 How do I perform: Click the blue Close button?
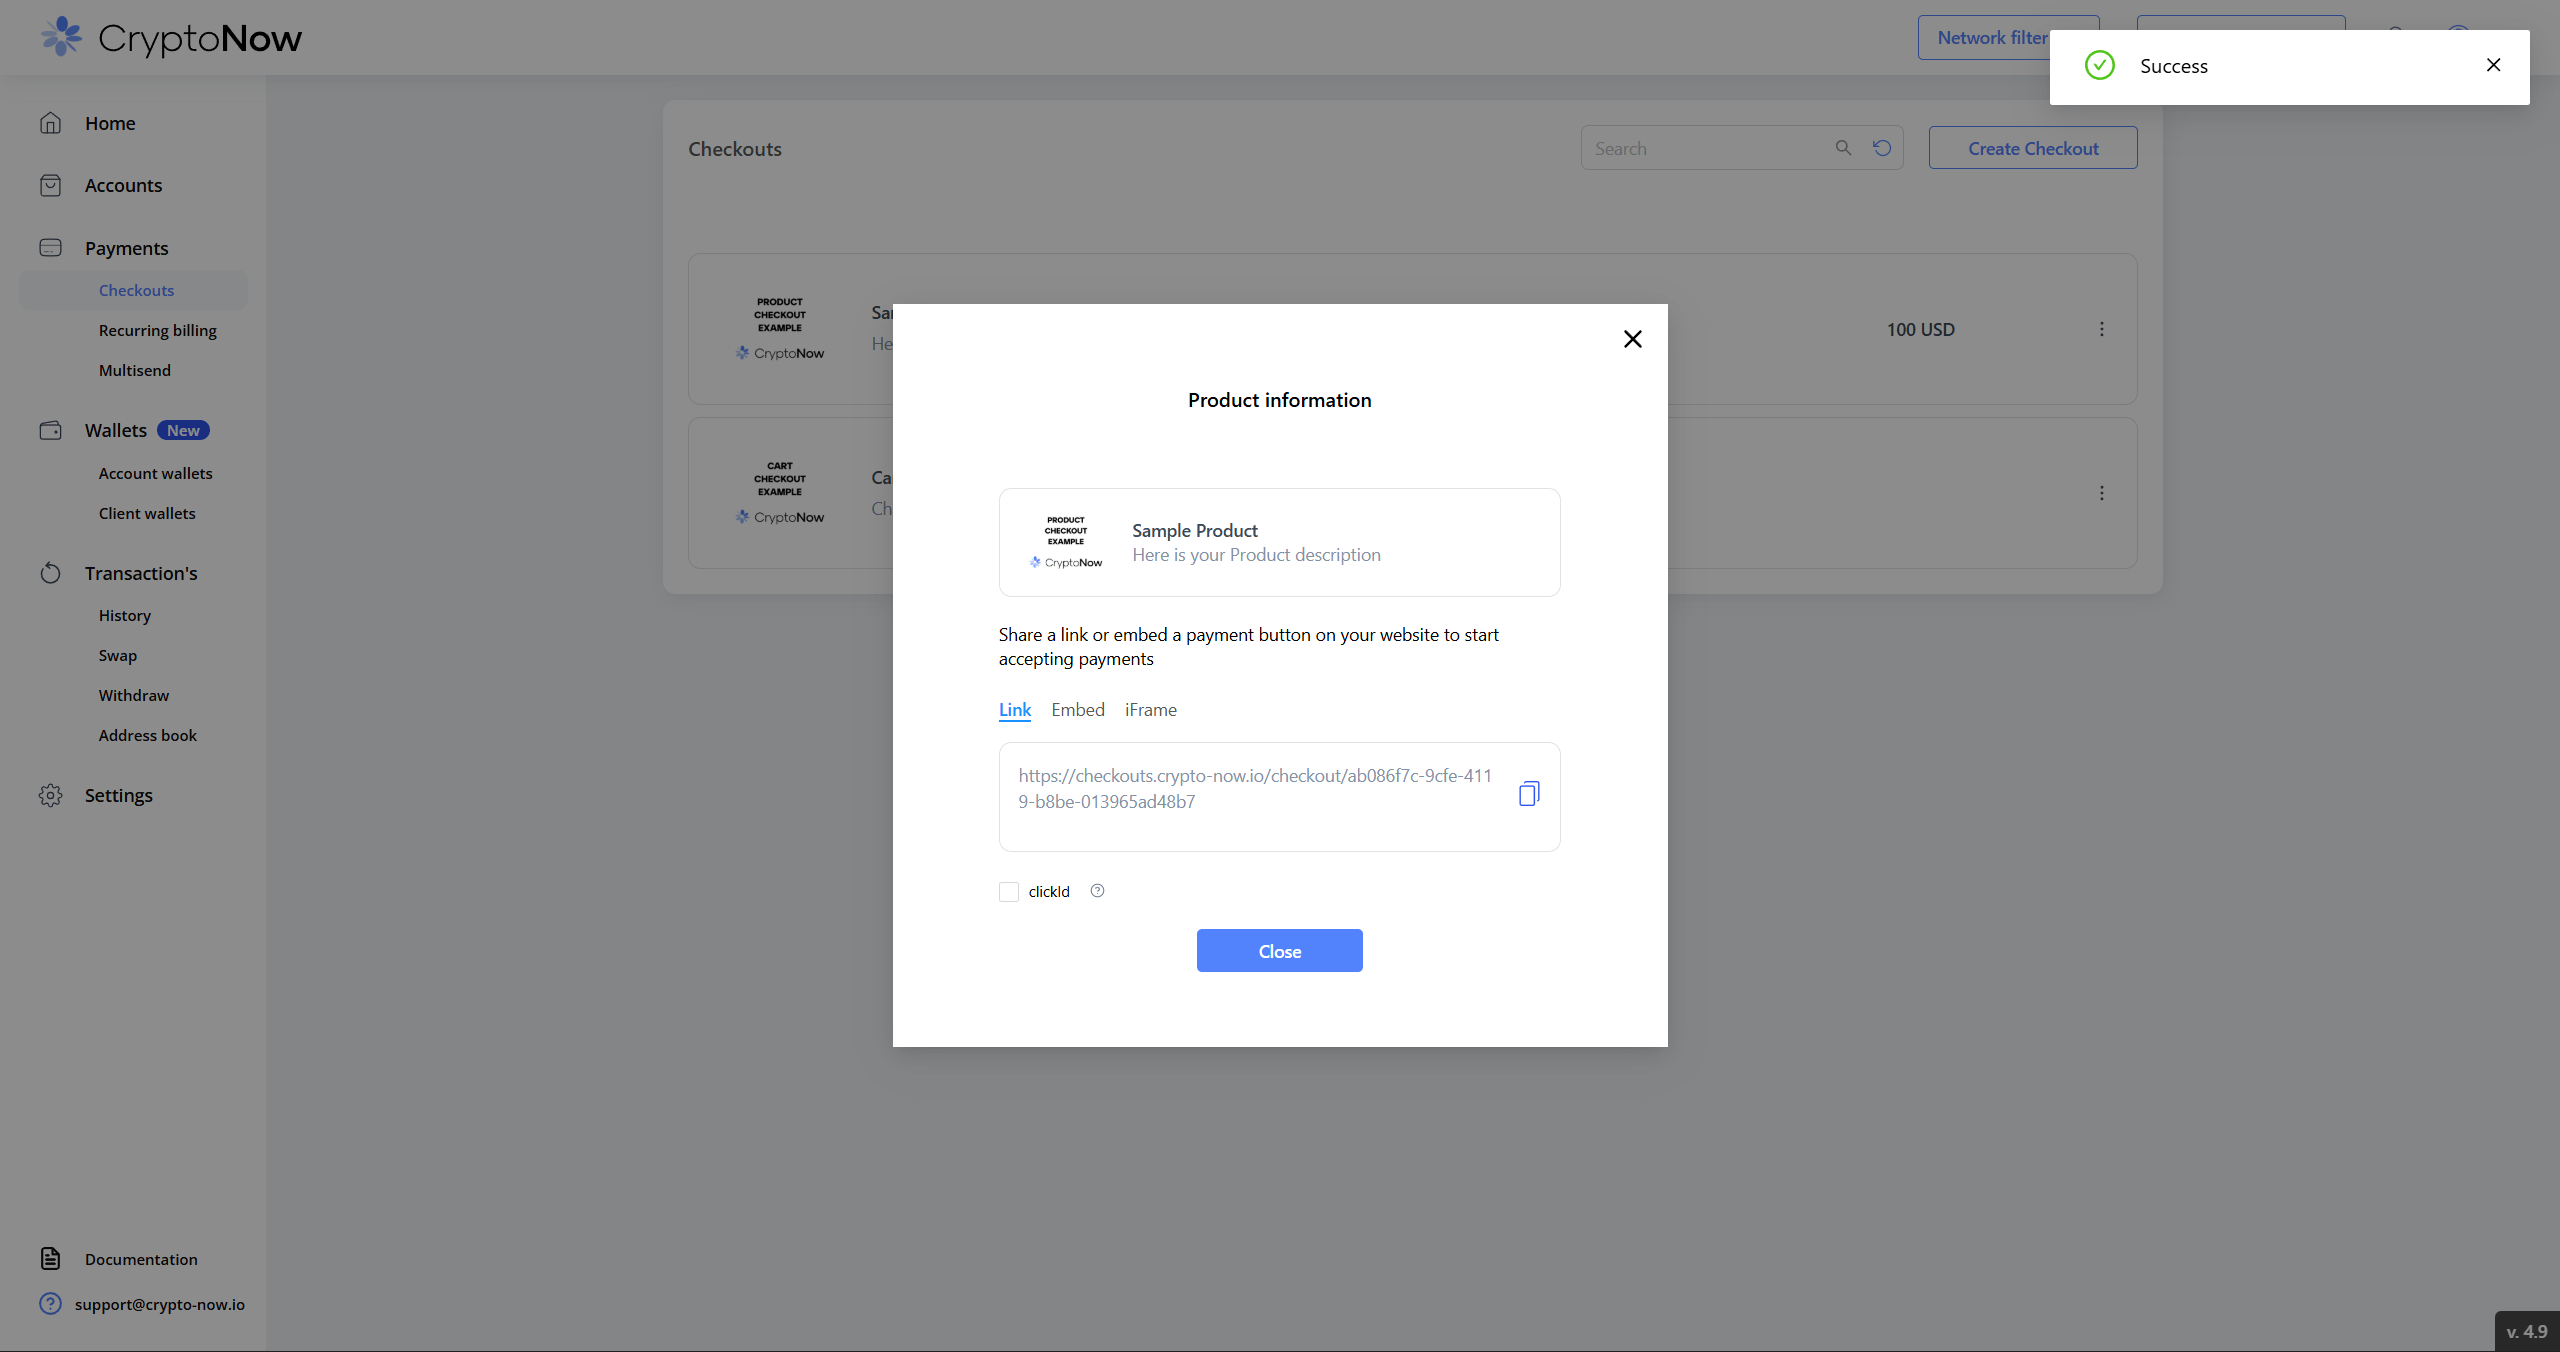pyautogui.click(x=1280, y=951)
